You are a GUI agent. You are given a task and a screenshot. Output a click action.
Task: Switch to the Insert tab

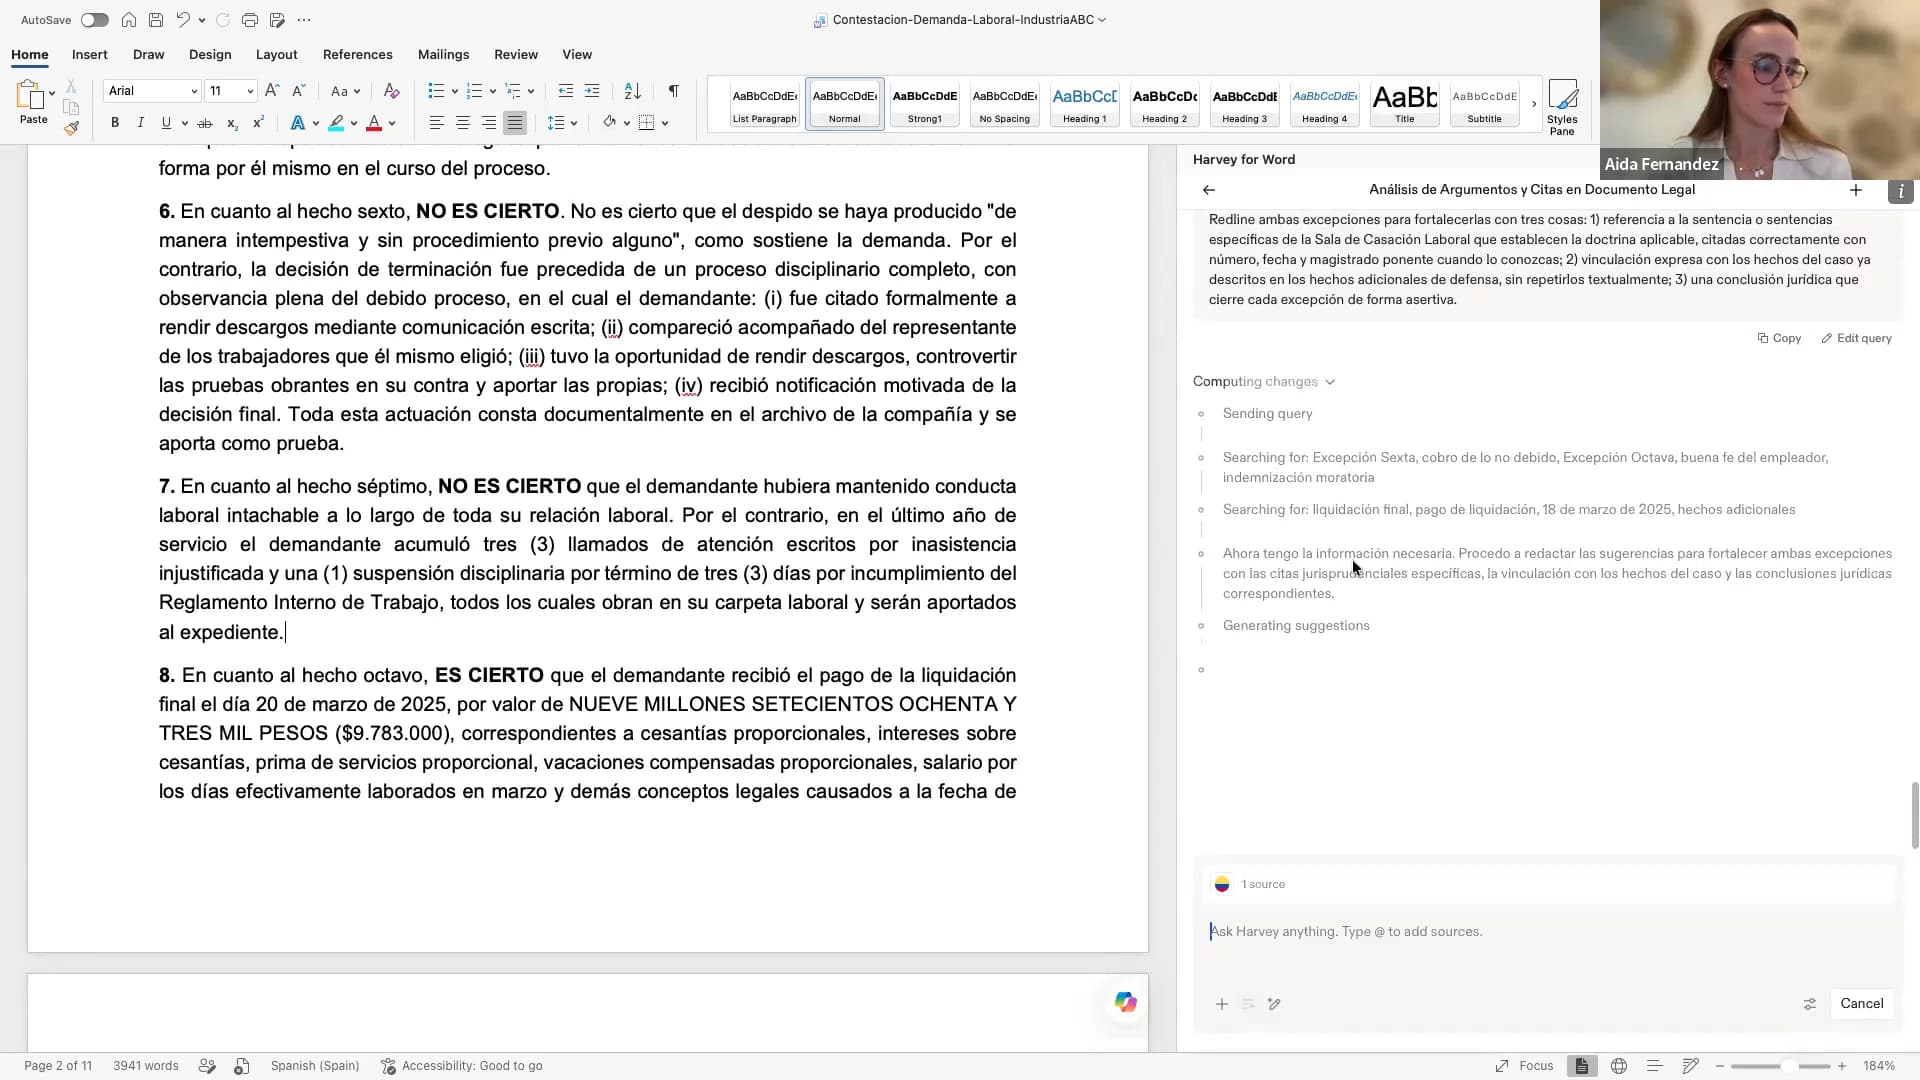pos(90,54)
